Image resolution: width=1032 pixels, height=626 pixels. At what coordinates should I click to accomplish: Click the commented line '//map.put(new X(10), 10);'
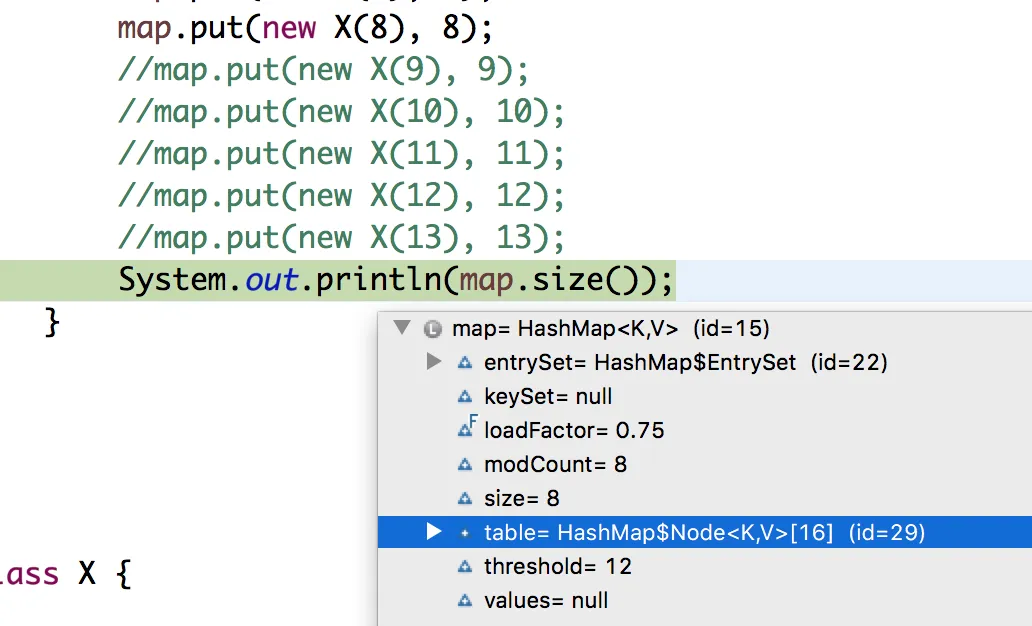coord(341,112)
